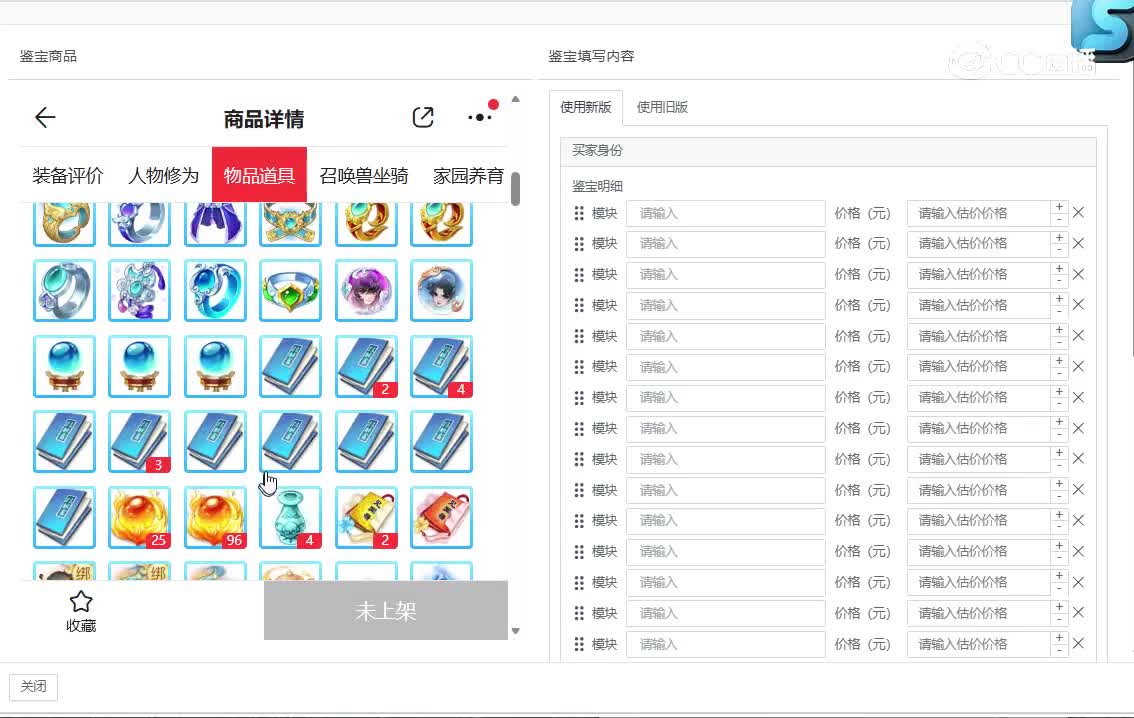Select the blue book item with badge 3
Screen dimensions: 1134x718
coord(140,442)
